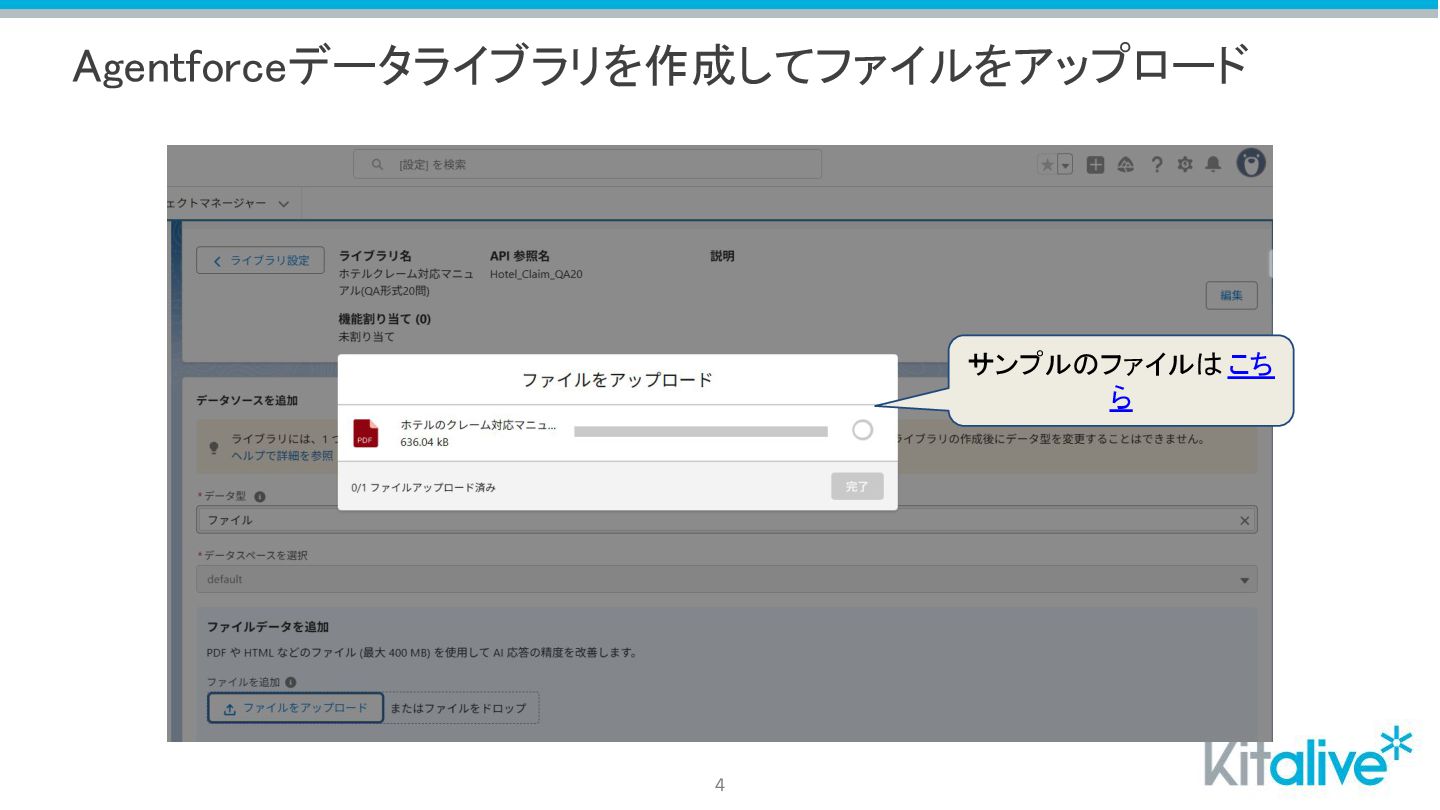Viewport: 1440px width, 810px height.
Task: Open the help question mark icon
Action: point(1157,165)
